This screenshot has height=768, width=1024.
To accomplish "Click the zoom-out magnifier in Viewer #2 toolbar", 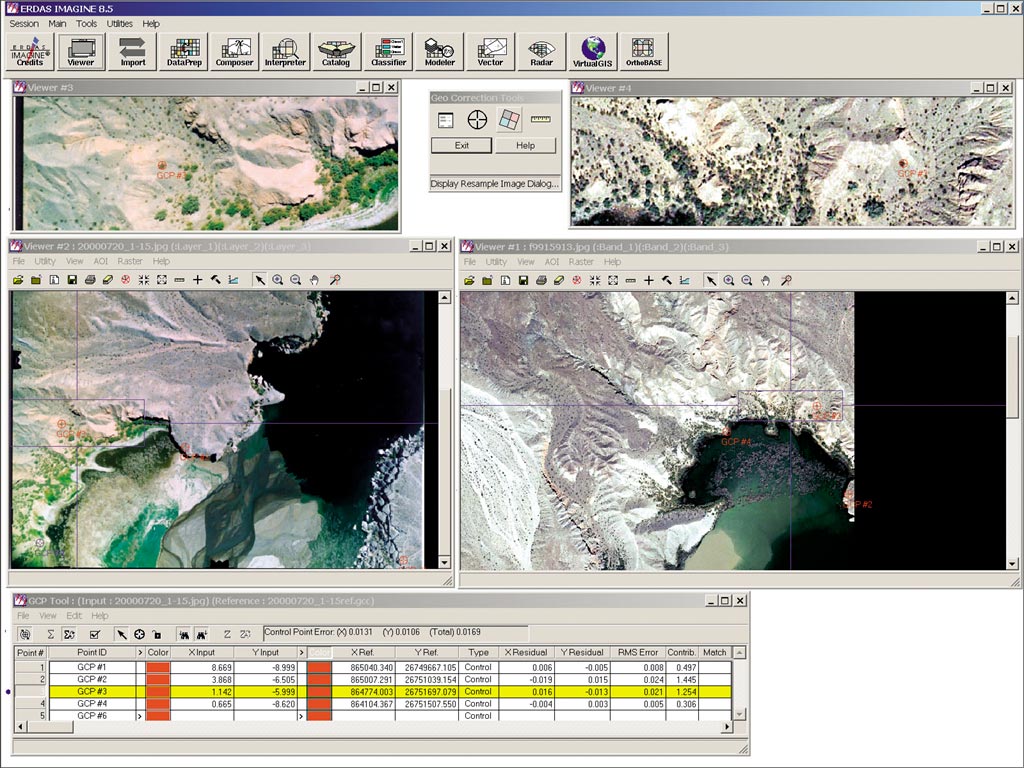I will click(296, 280).
